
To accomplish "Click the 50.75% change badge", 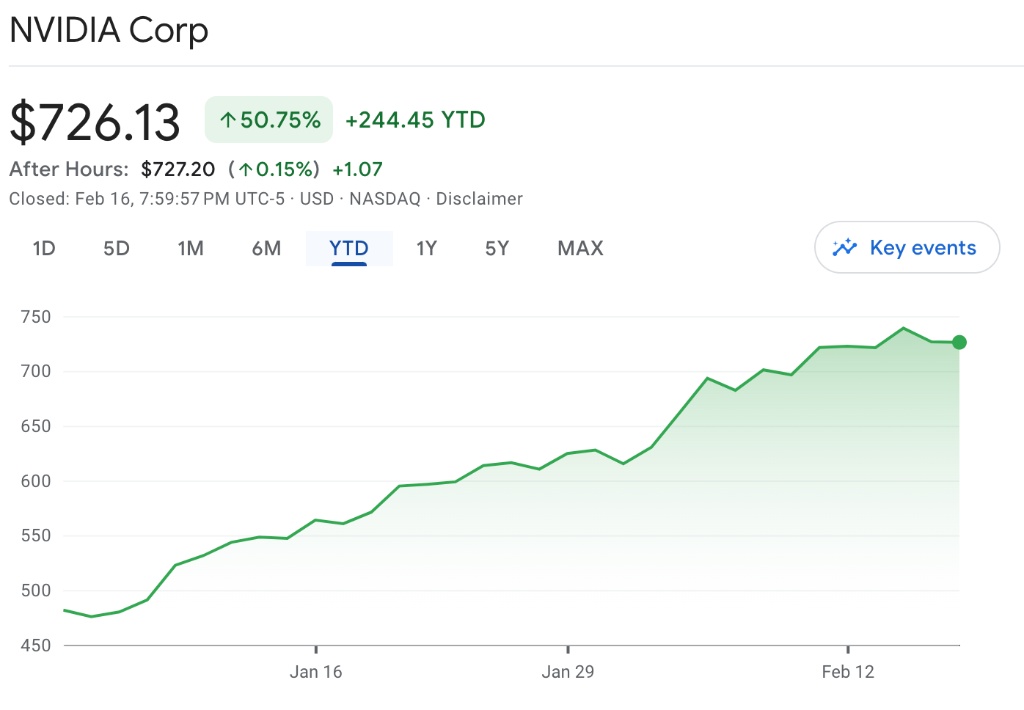I will [268, 121].
